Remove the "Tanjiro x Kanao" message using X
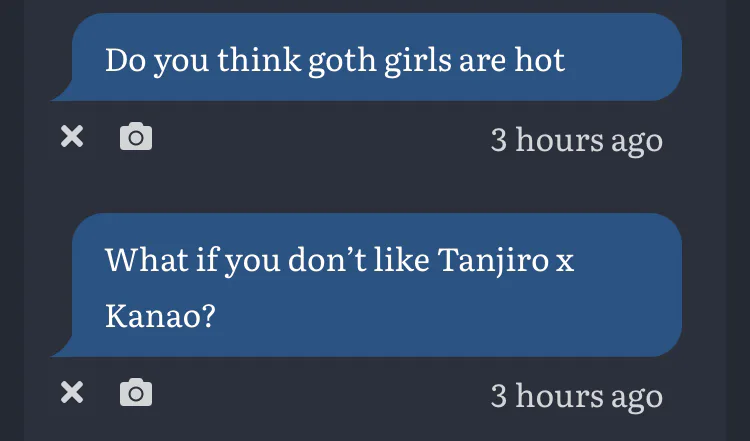Viewport: 750px width, 441px height. (72, 392)
